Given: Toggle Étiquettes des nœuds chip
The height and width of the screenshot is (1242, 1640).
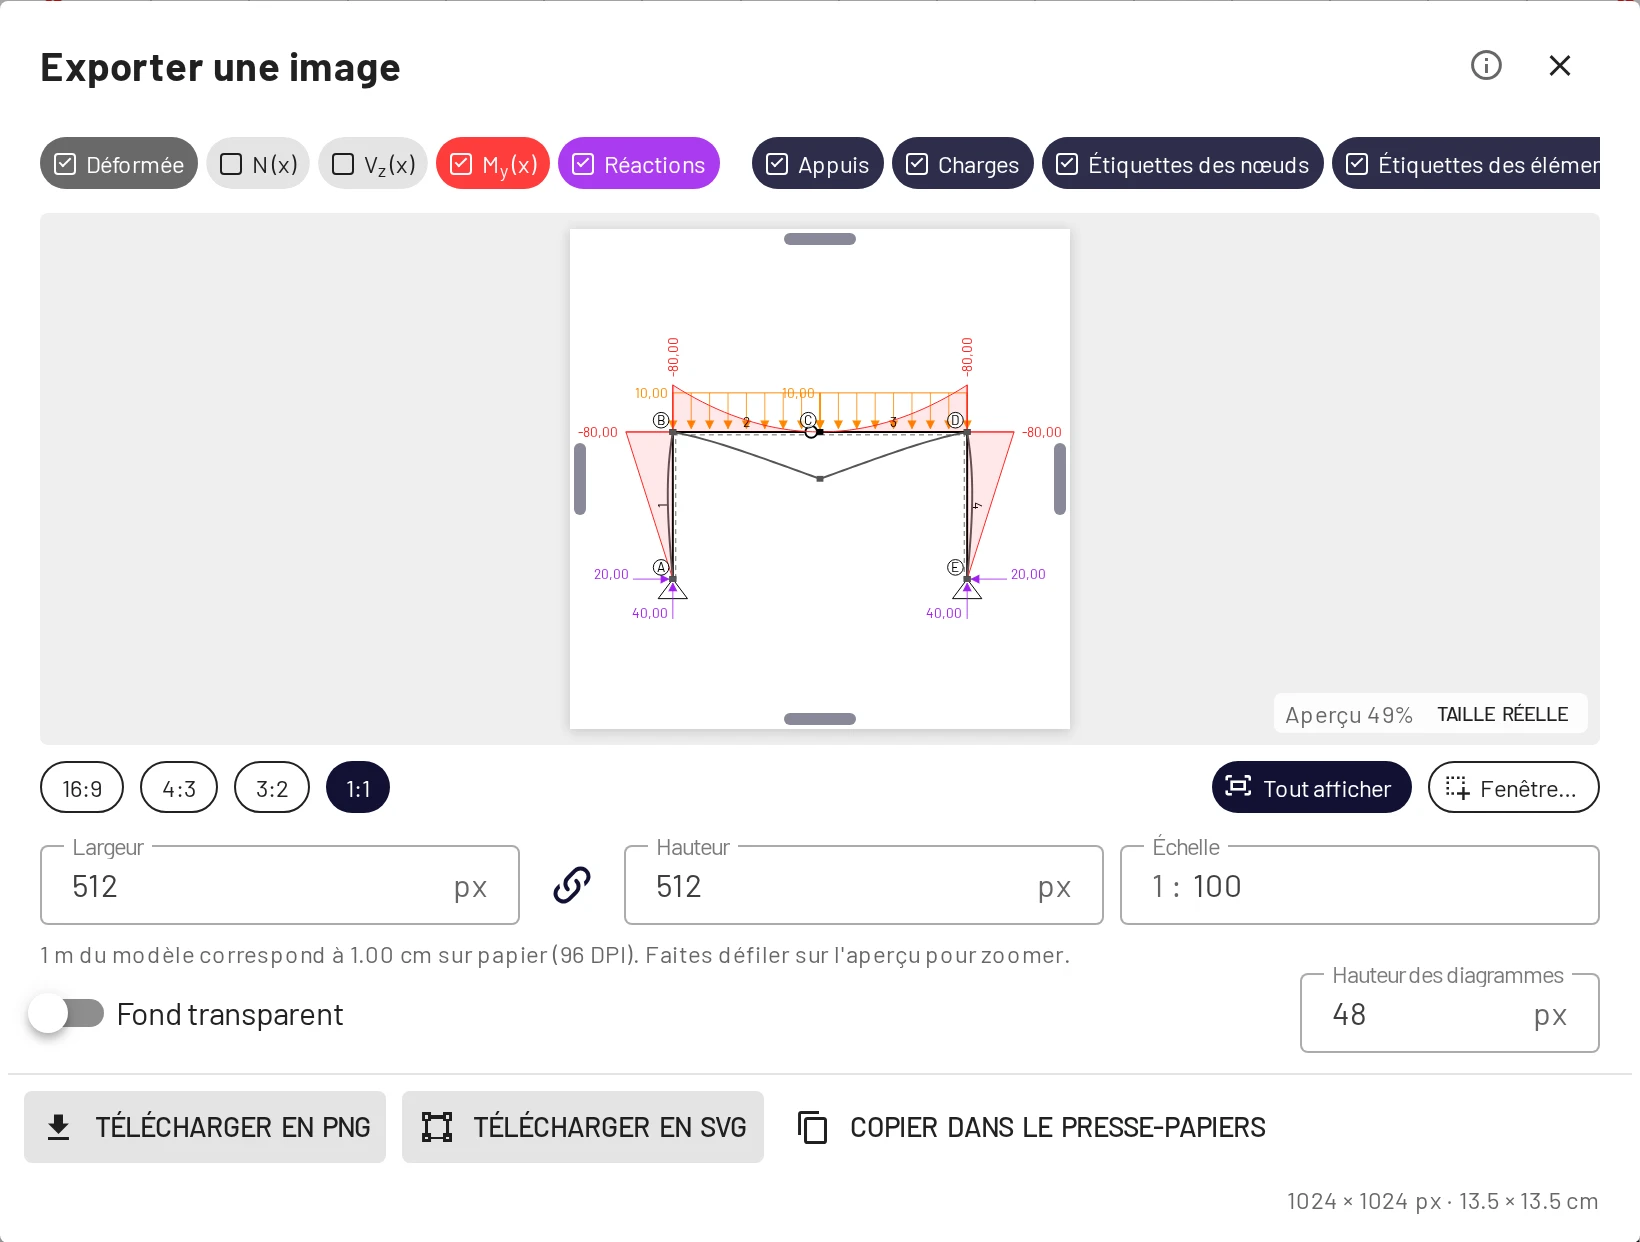Looking at the screenshot, I should tap(1183, 164).
